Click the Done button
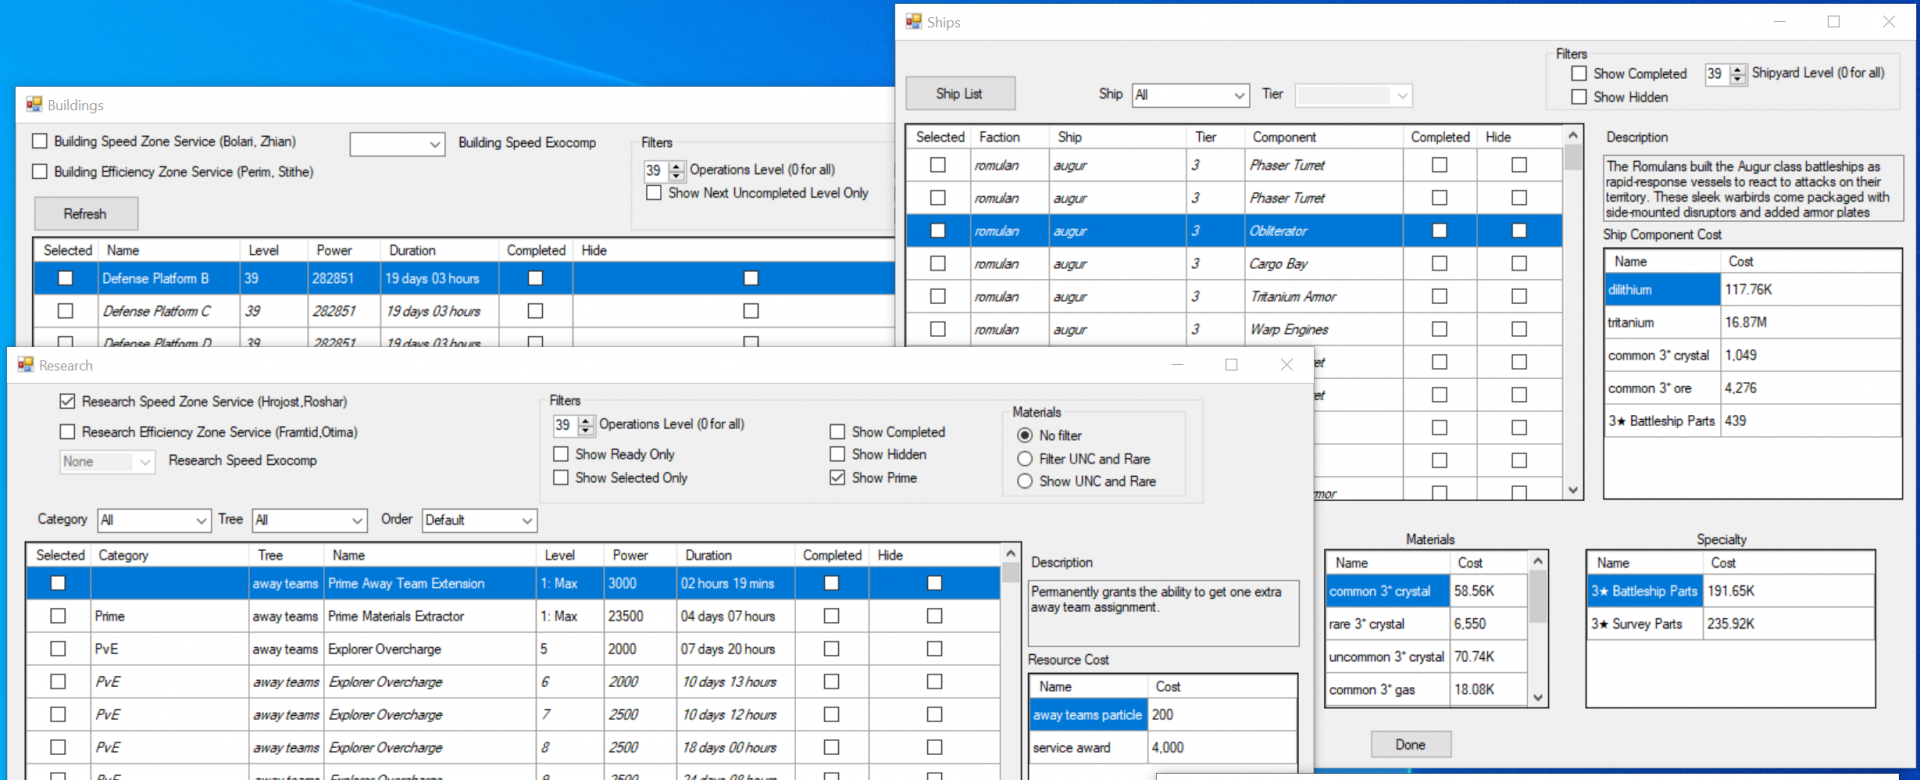The image size is (1920, 780). 1410,745
